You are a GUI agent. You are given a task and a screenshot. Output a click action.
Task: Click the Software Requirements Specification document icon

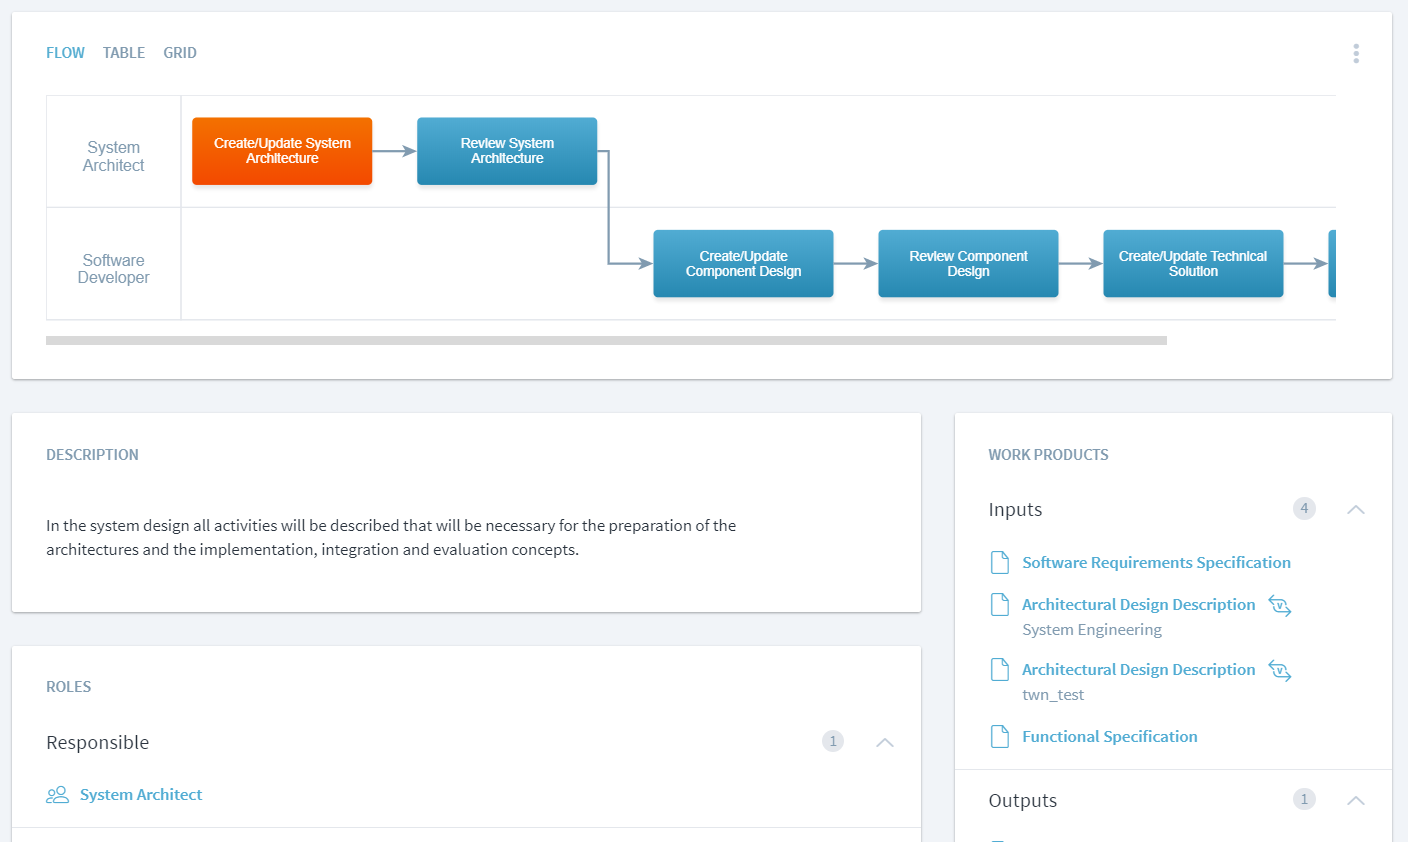click(x=999, y=563)
